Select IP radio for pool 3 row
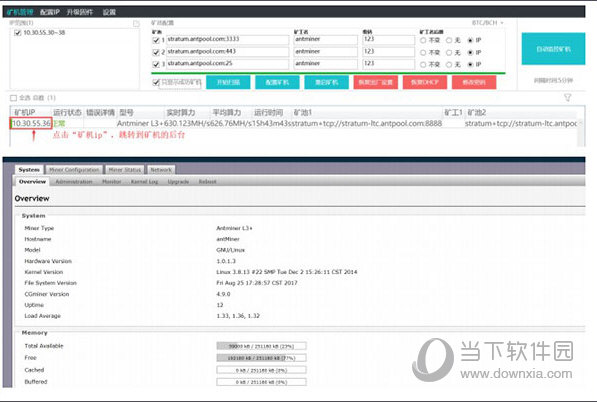 tap(470, 65)
